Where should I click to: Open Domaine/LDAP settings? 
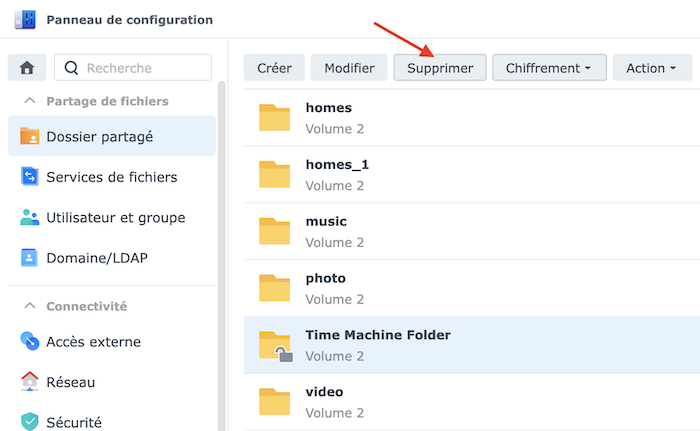coord(96,258)
